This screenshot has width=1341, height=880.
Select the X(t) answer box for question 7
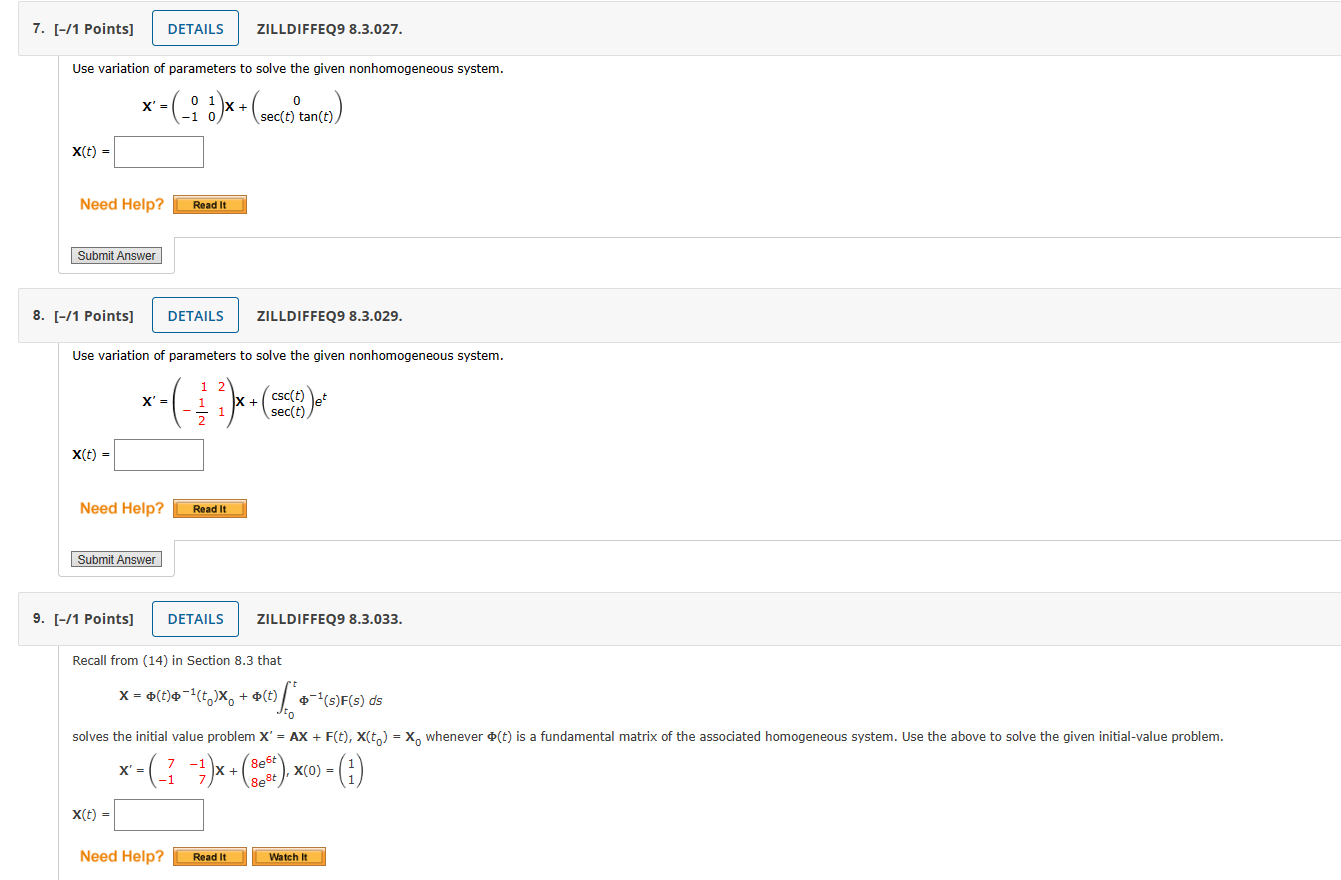pyautogui.click(x=158, y=151)
